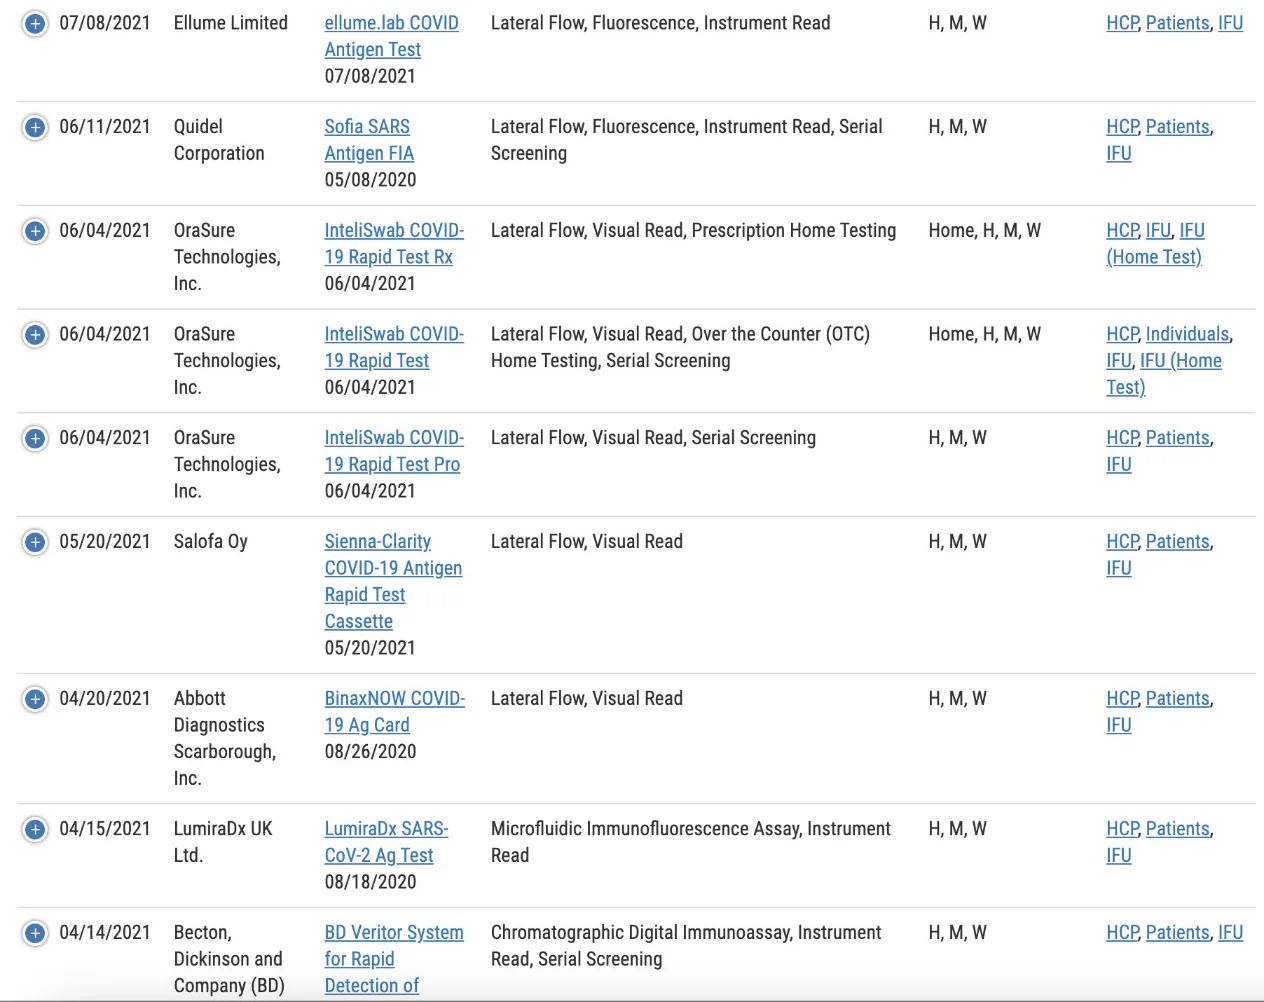Expand the Quidel Corporation row details

(35, 127)
